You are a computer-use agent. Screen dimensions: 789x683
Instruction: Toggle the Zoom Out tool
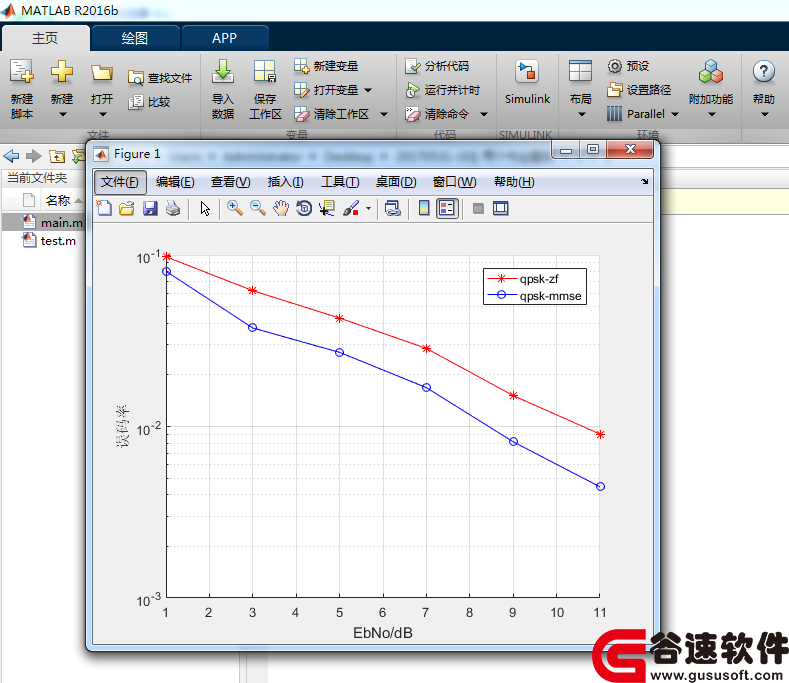tap(258, 208)
